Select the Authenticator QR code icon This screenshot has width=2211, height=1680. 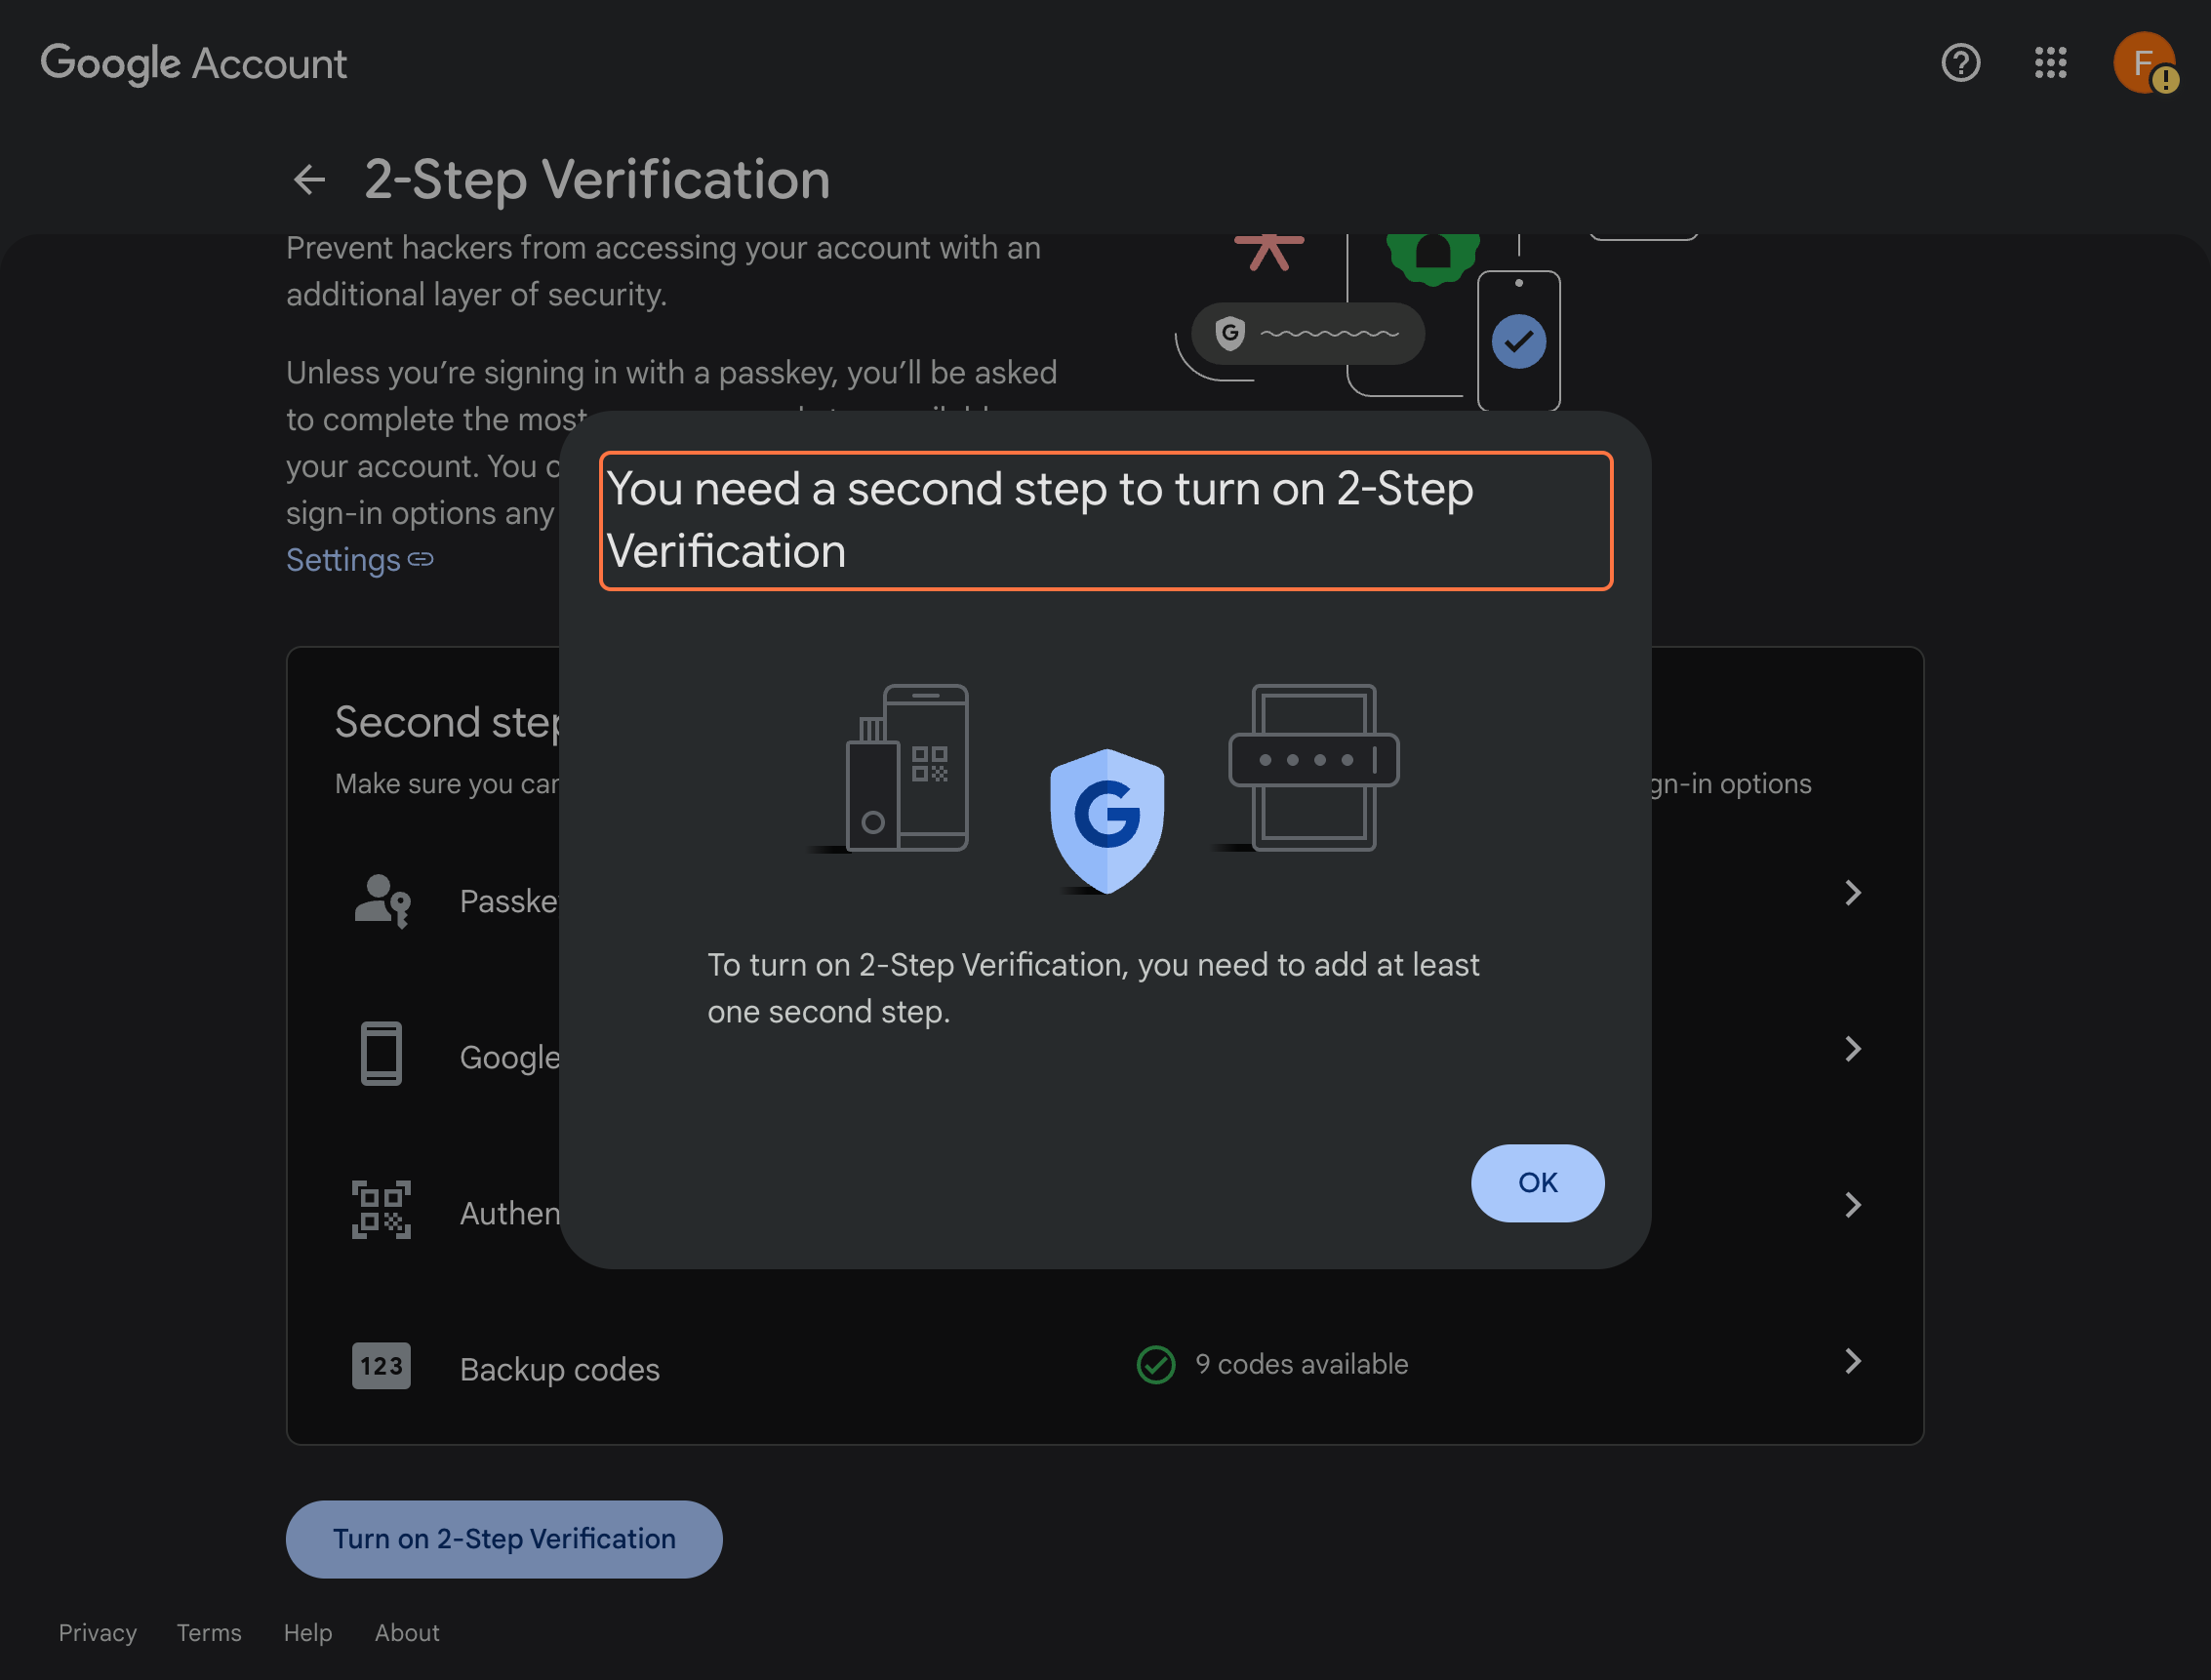click(381, 1210)
